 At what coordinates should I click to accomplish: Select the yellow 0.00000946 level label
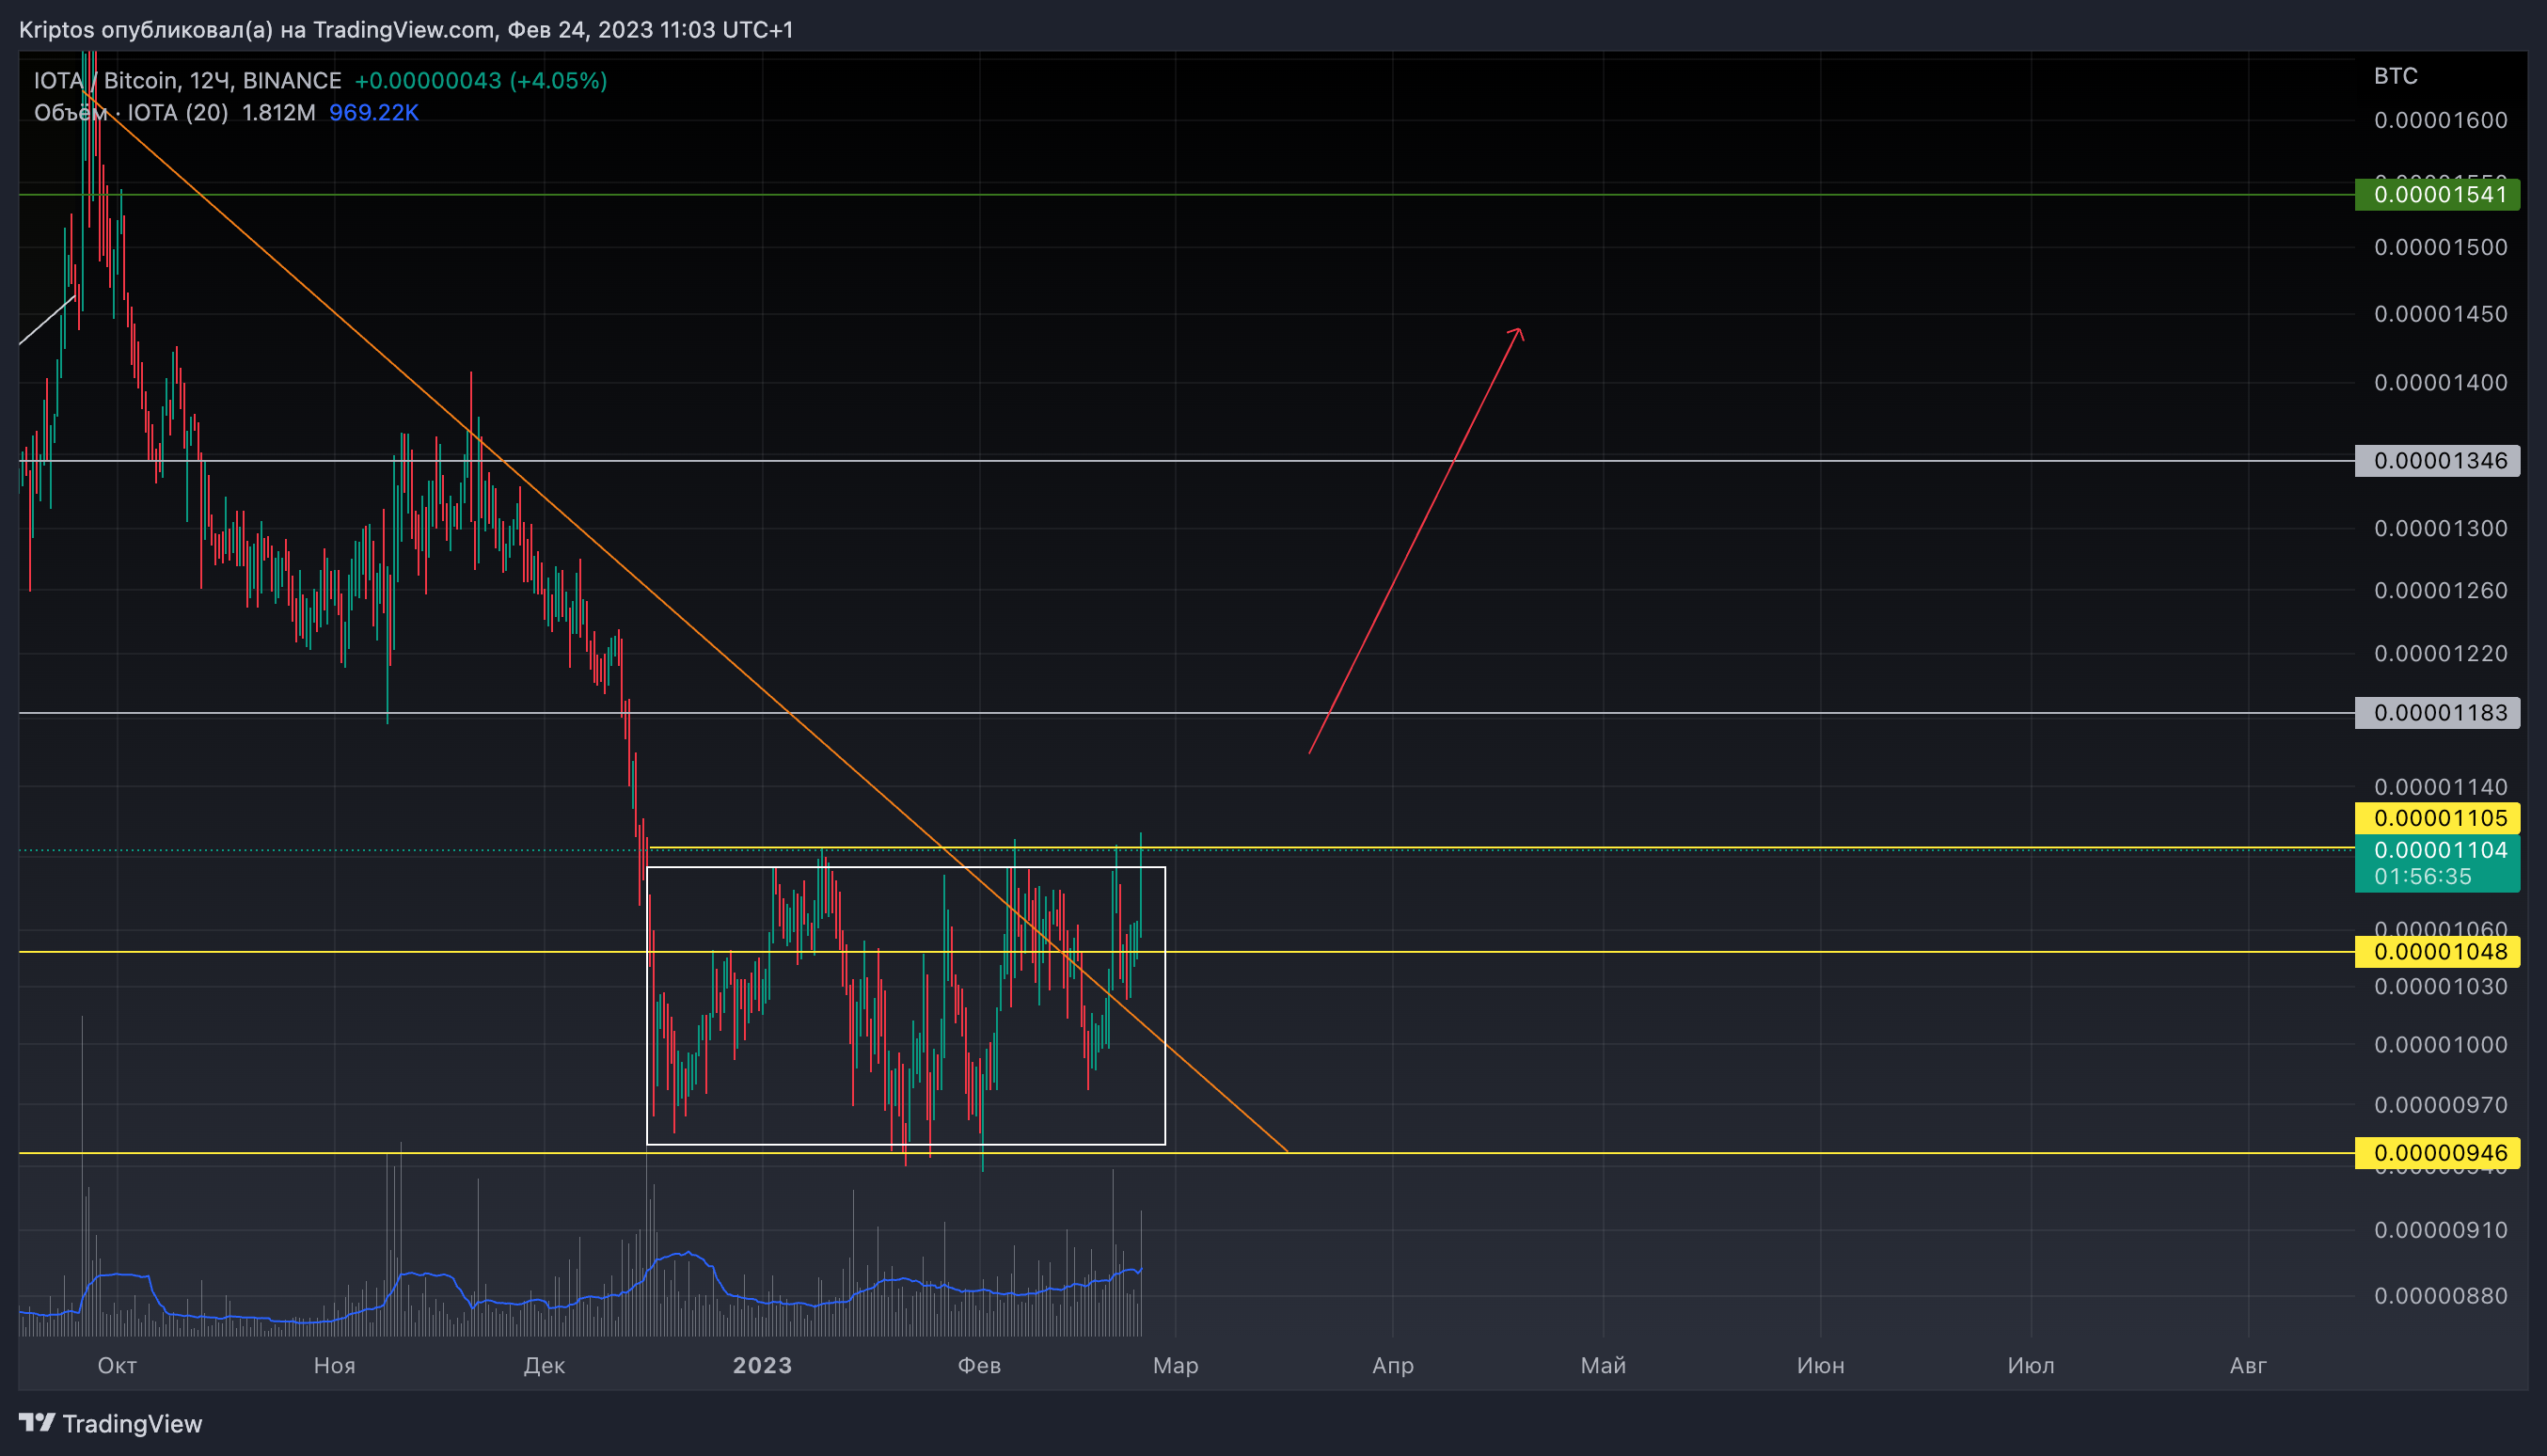point(2437,1152)
